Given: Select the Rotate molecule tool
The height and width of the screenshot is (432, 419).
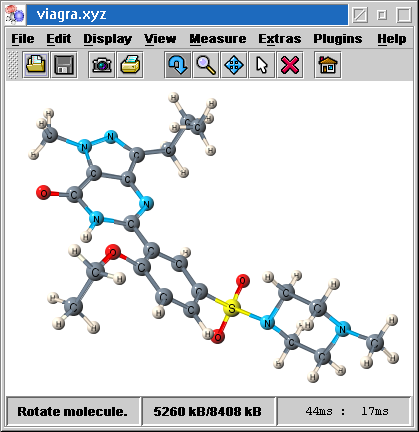Looking at the screenshot, I should [x=178, y=65].
